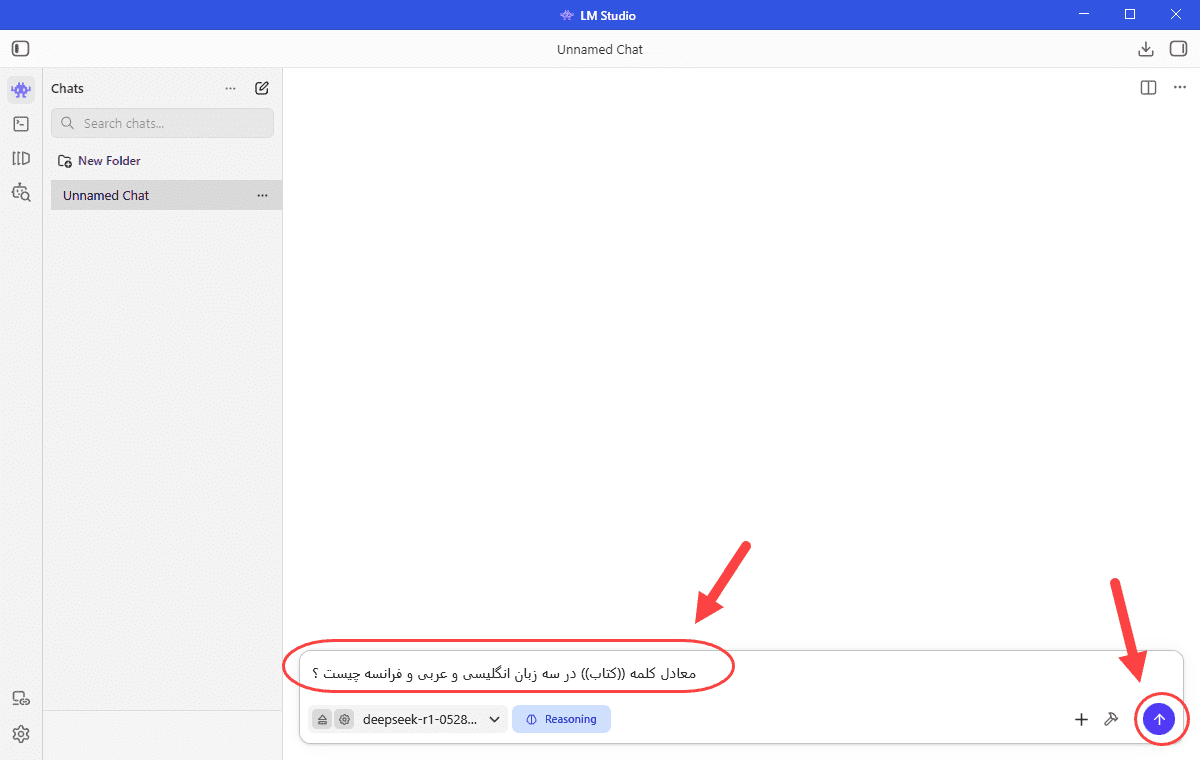
Task: Open the downloads icon in top bar
Action: click(1147, 49)
